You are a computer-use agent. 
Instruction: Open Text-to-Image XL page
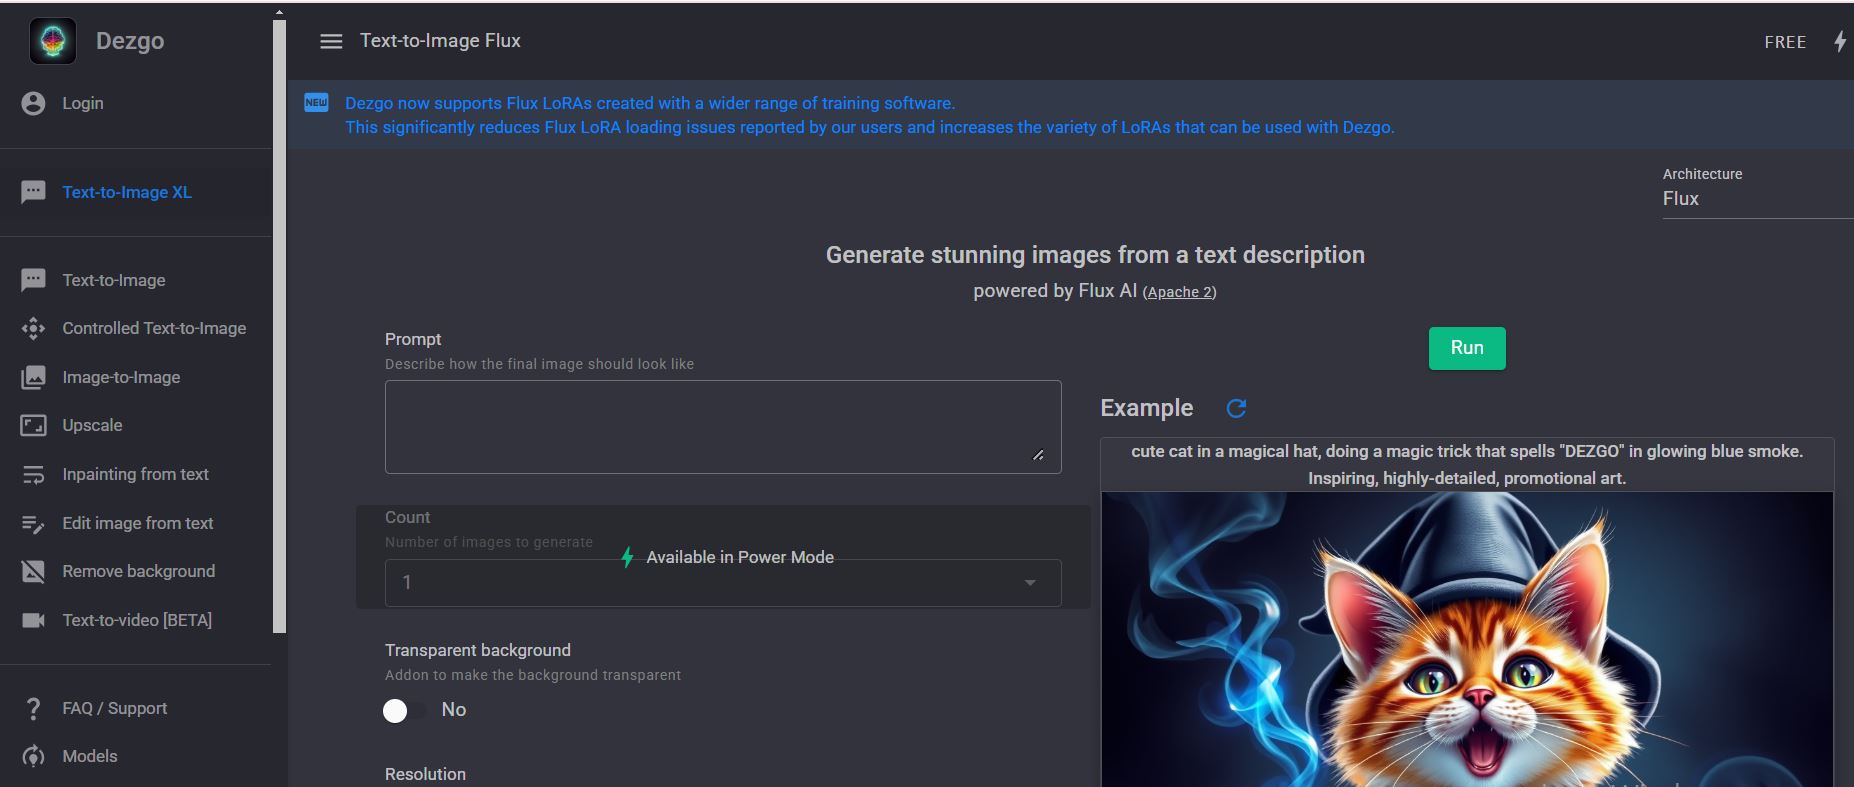(x=127, y=192)
